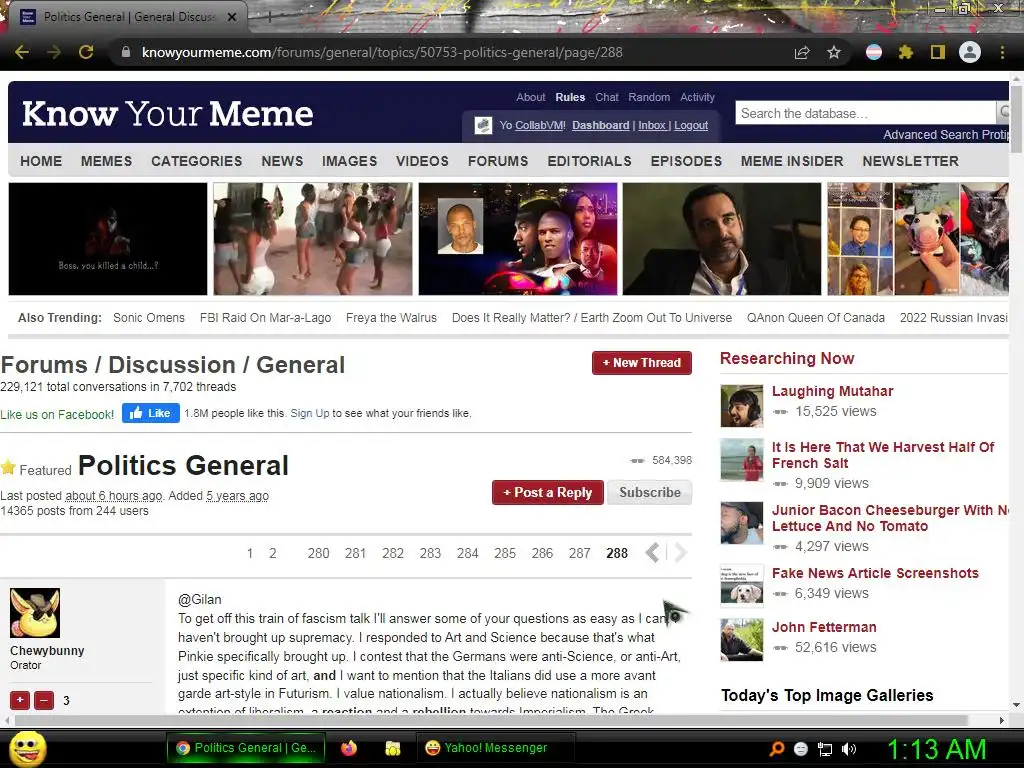Bookmark this page with the star icon
Viewport: 1024px width, 768px height.
pyautogui.click(x=834, y=52)
